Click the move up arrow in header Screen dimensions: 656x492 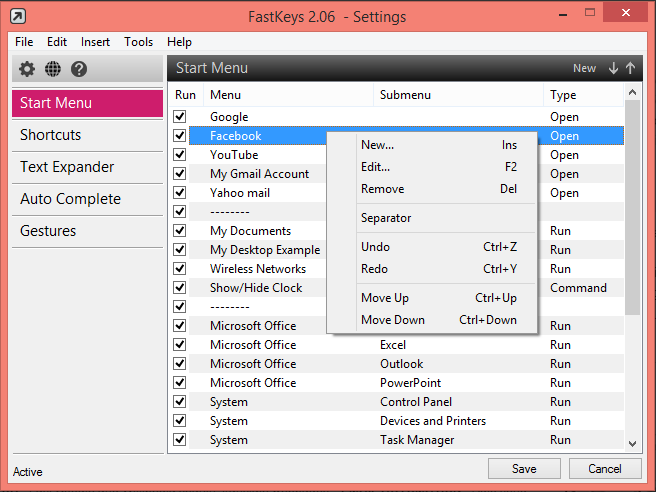(x=630, y=68)
